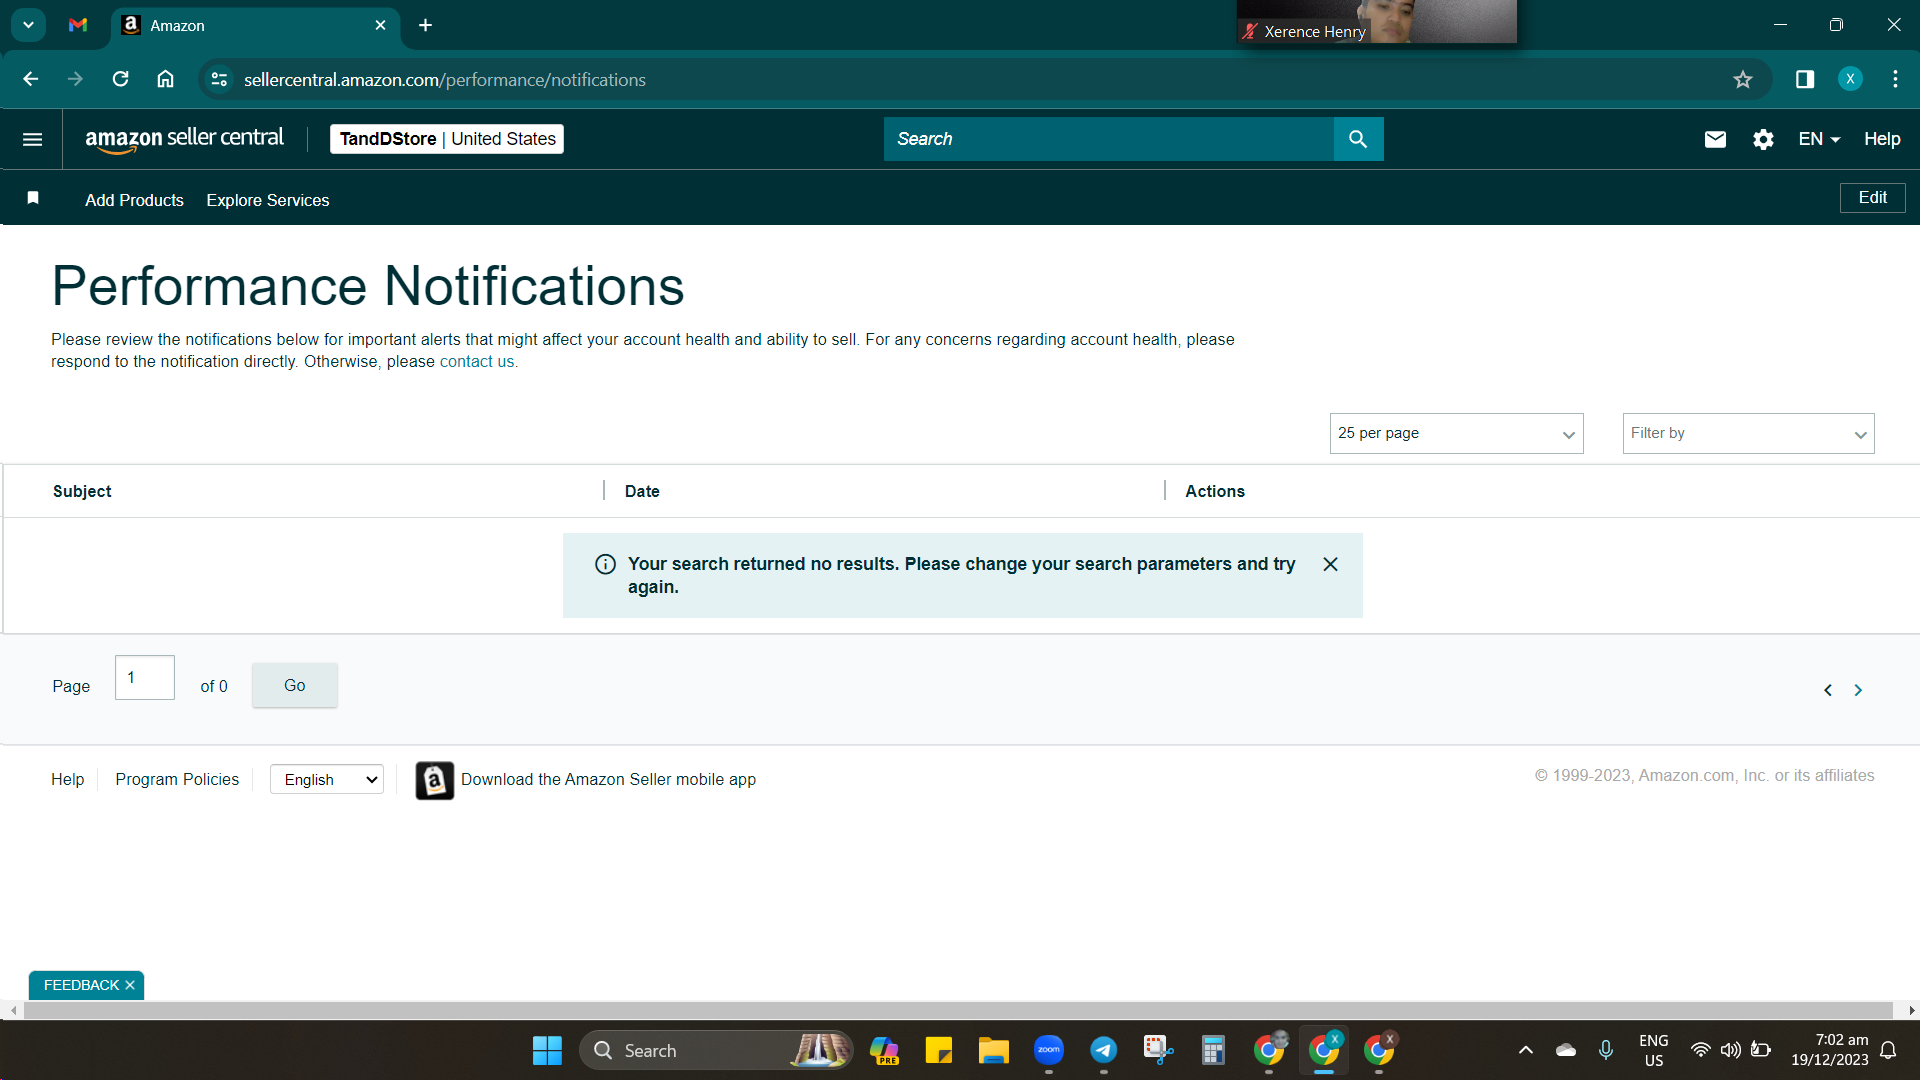Switch to the pinned Gmail tab

click(x=78, y=25)
